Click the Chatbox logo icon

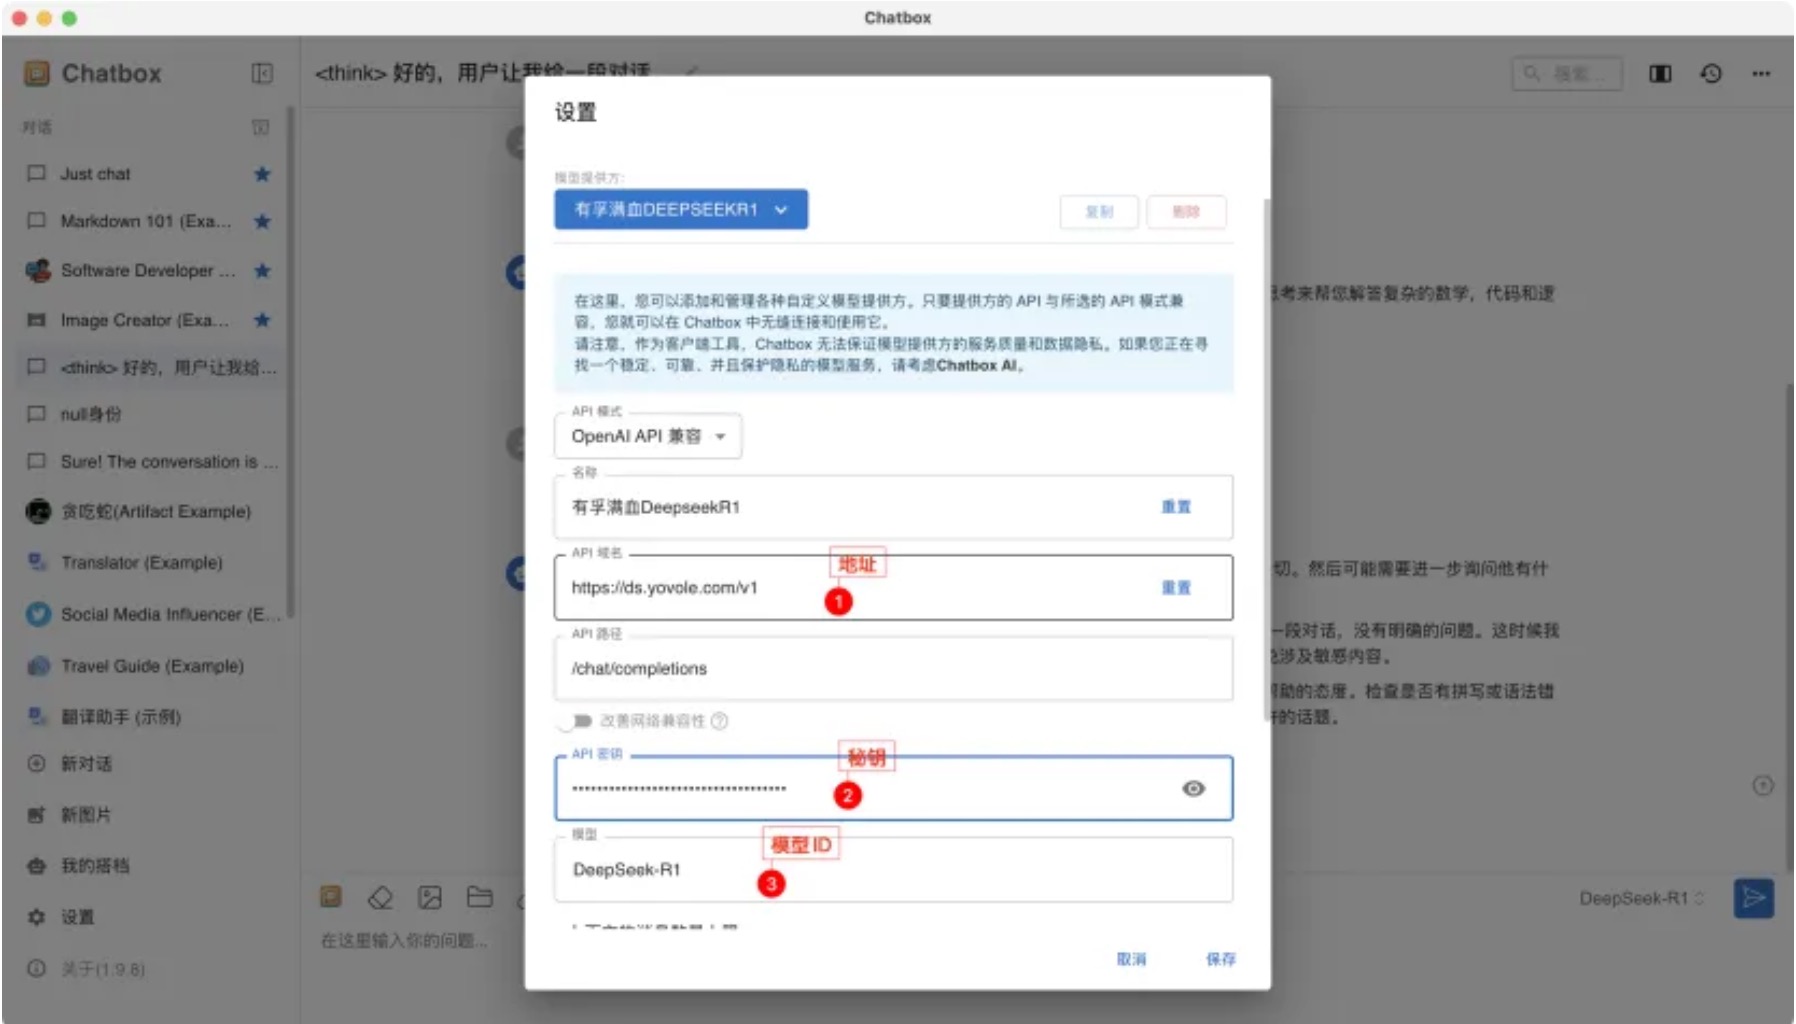[x=37, y=73]
